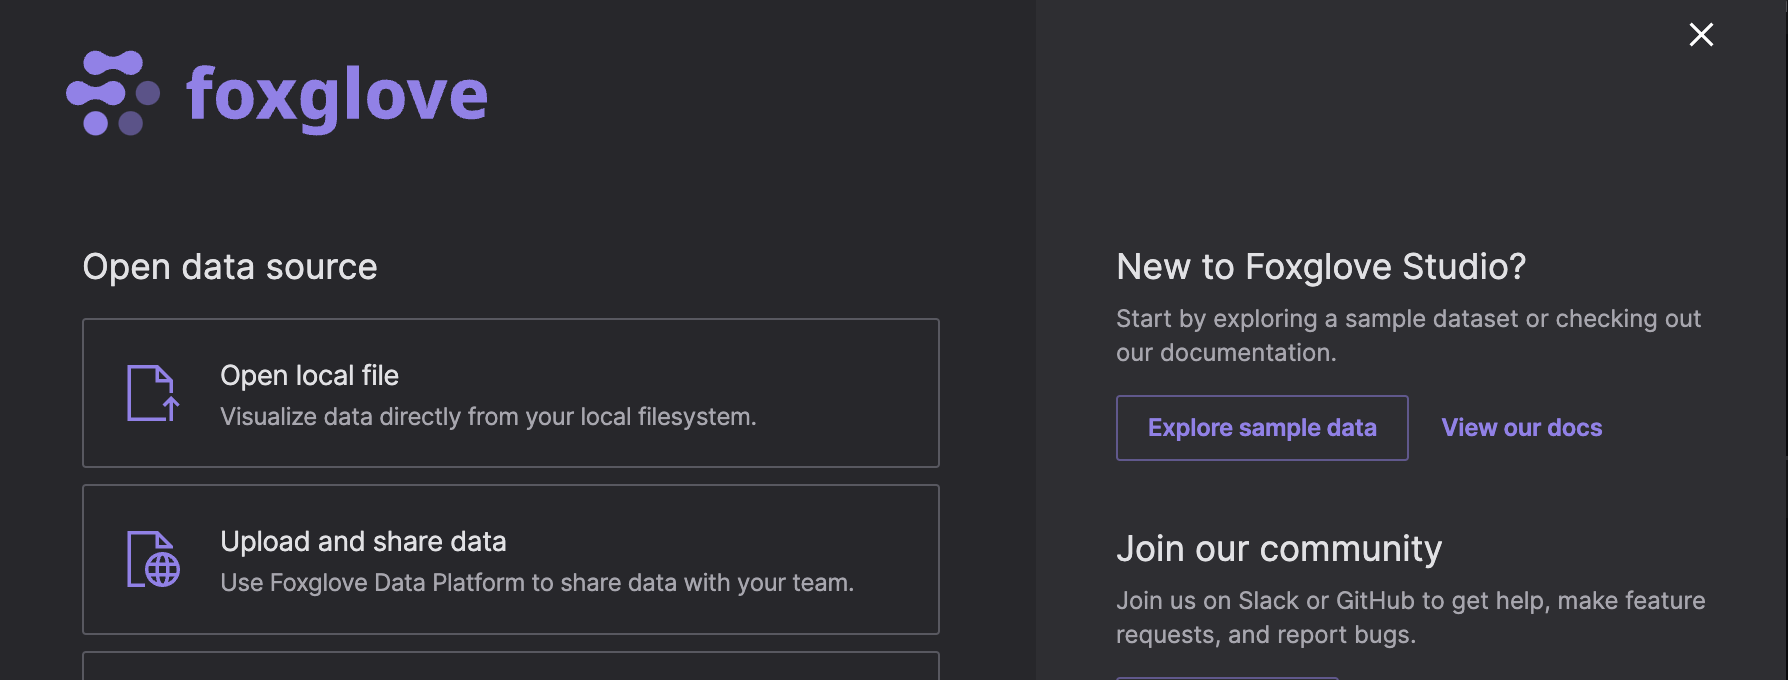The height and width of the screenshot is (680, 1788).
Task: Click the Foxglove dots logo icon
Action: [112, 93]
